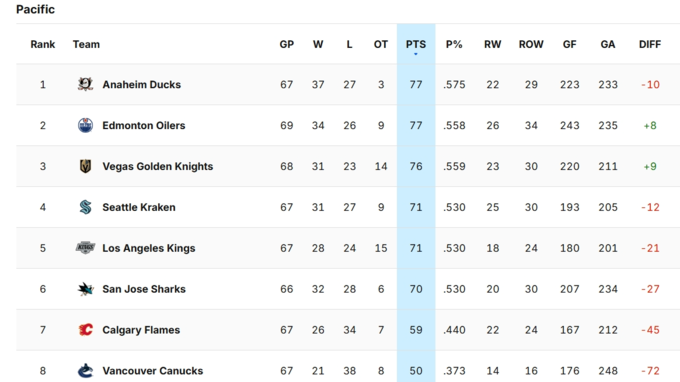Sort by the P% column header

454,44
